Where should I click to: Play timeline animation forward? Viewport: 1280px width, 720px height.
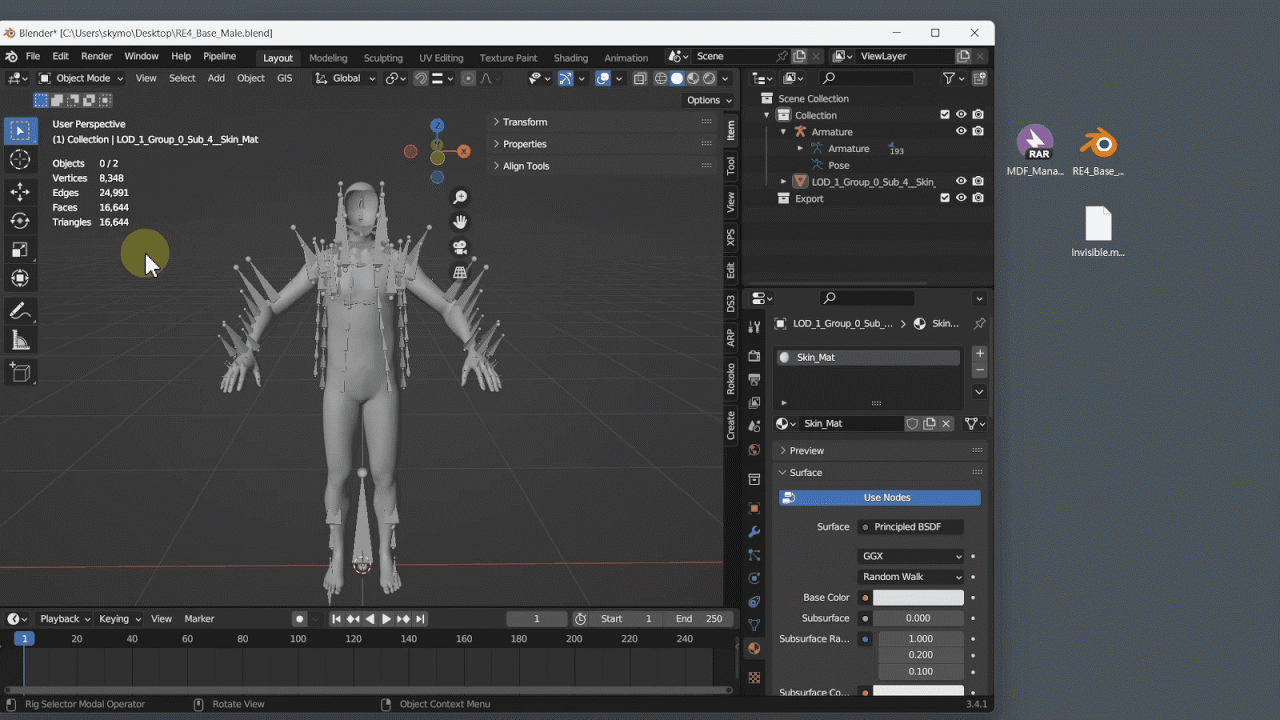point(387,619)
